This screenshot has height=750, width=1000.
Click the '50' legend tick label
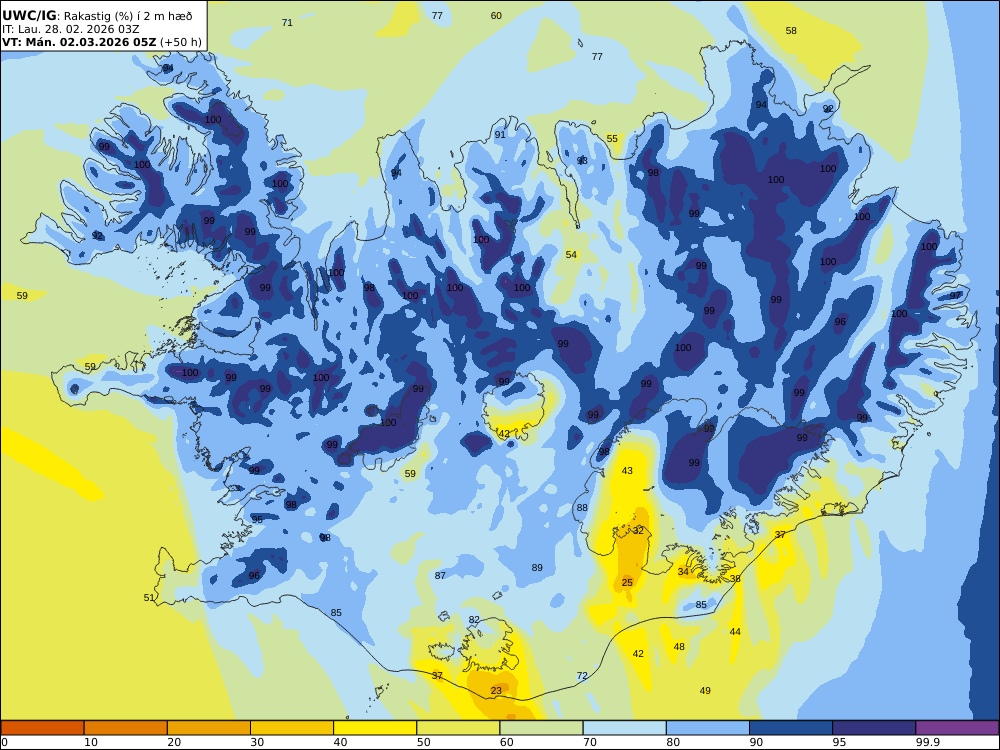pos(423,742)
